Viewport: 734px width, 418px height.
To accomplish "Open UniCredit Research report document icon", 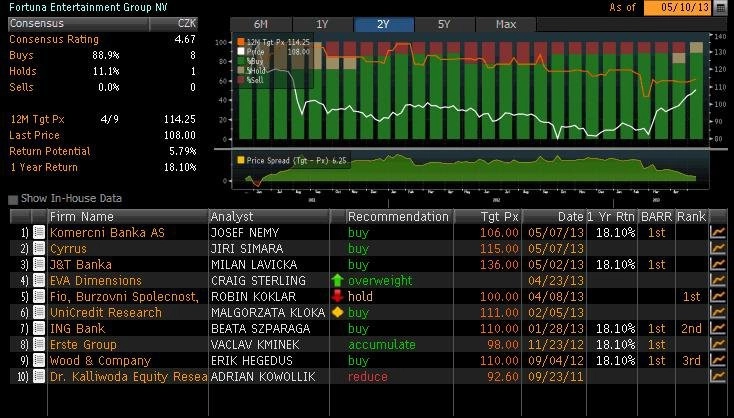I will tap(39, 312).
